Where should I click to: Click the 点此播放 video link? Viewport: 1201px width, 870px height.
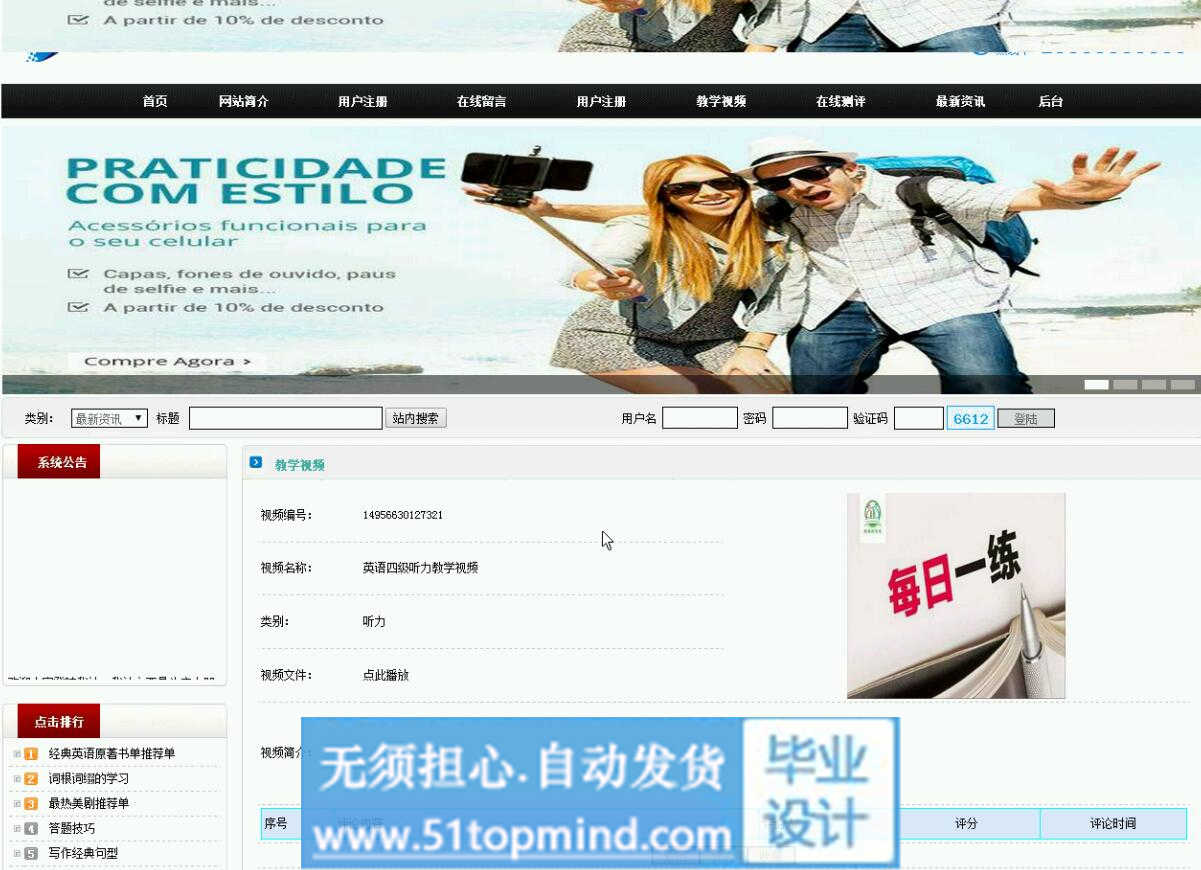(x=386, y=676)
